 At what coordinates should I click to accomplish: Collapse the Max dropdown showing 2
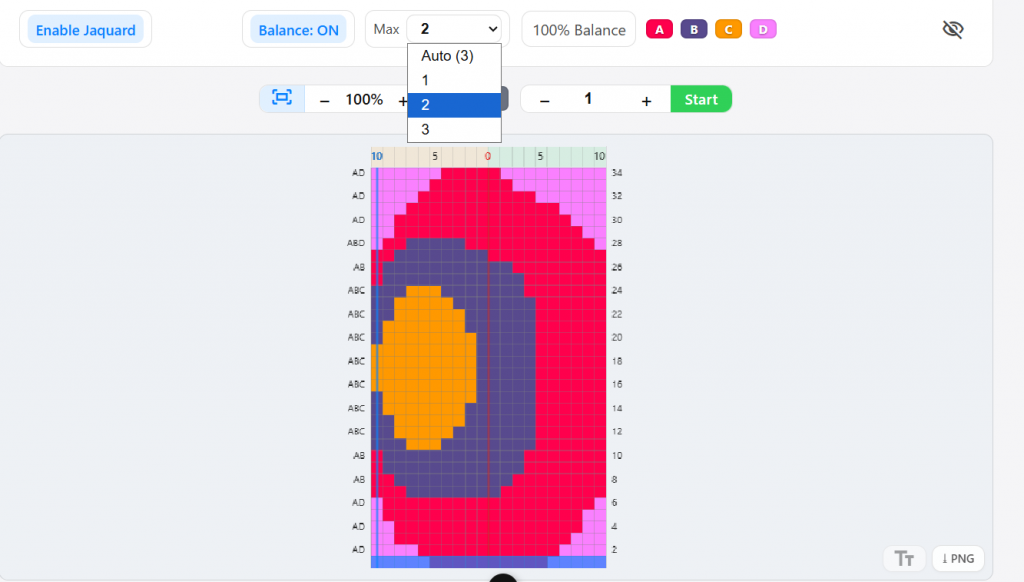tap(453, 29)
